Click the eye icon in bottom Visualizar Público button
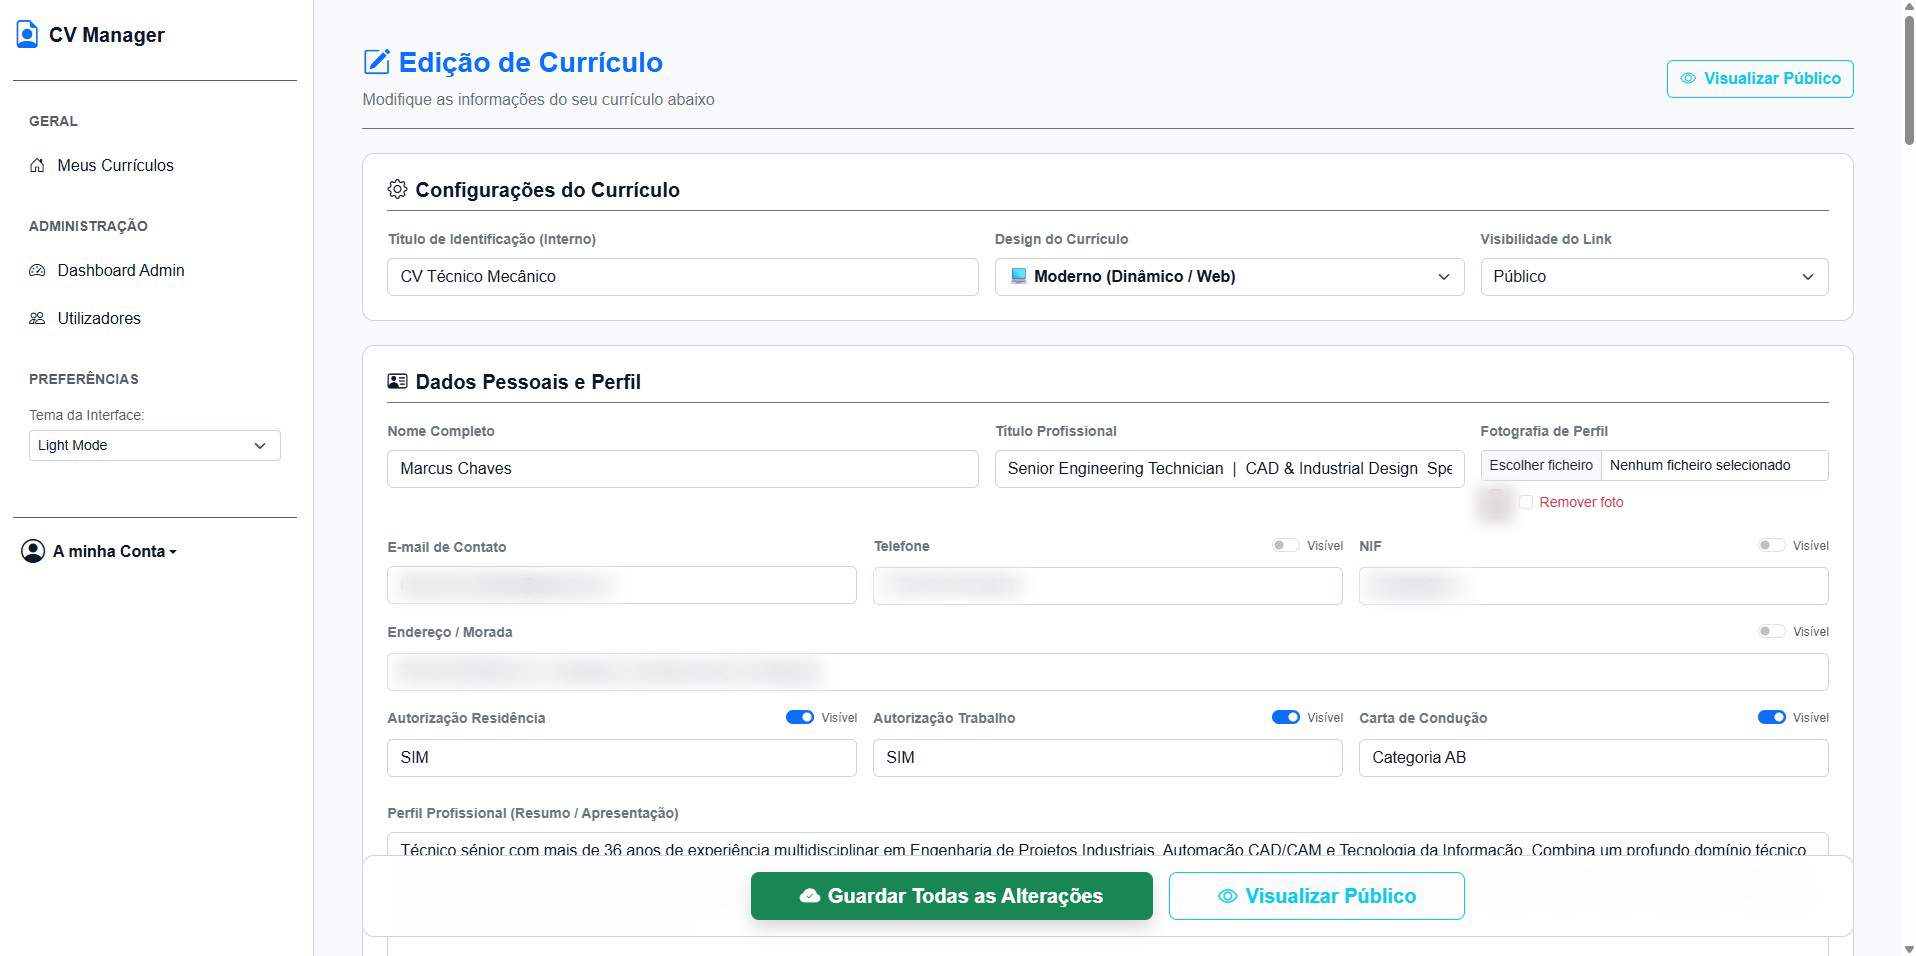The width and height of the screenshot is (1916, 956). pos(1227,896)
